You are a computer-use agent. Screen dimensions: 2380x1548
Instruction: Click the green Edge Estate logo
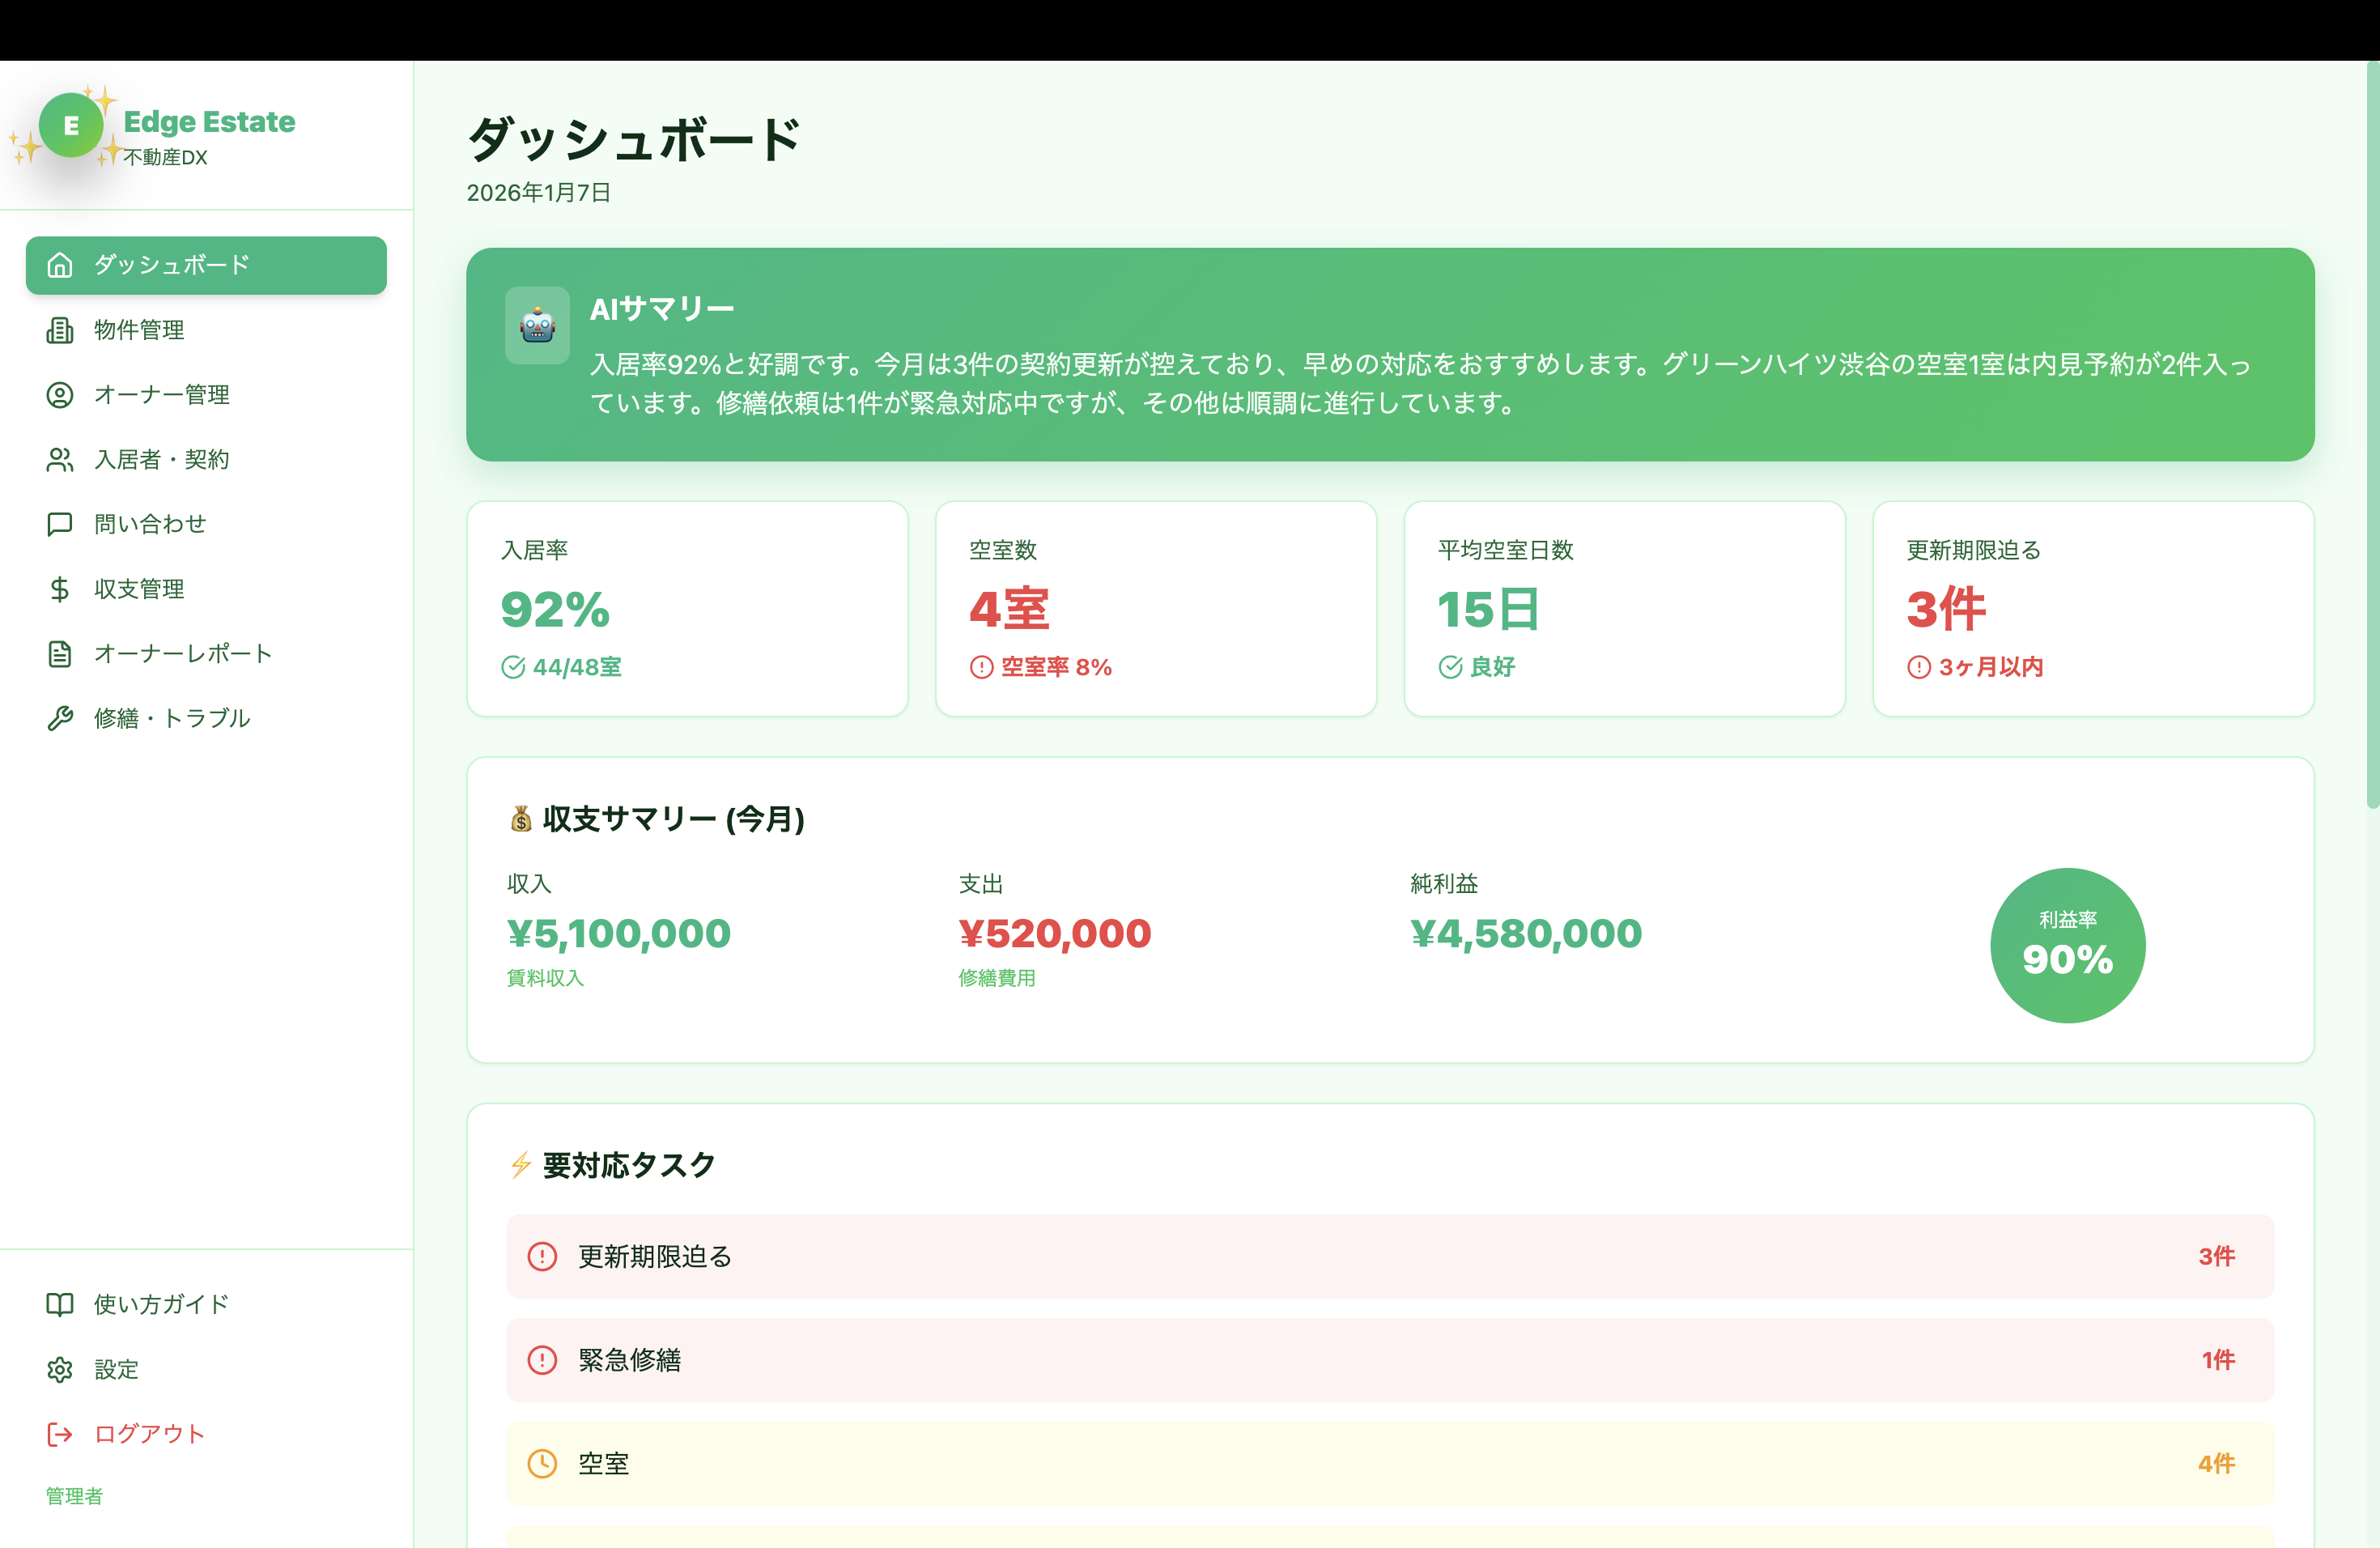pyautogui.click(x=71, y=126)
